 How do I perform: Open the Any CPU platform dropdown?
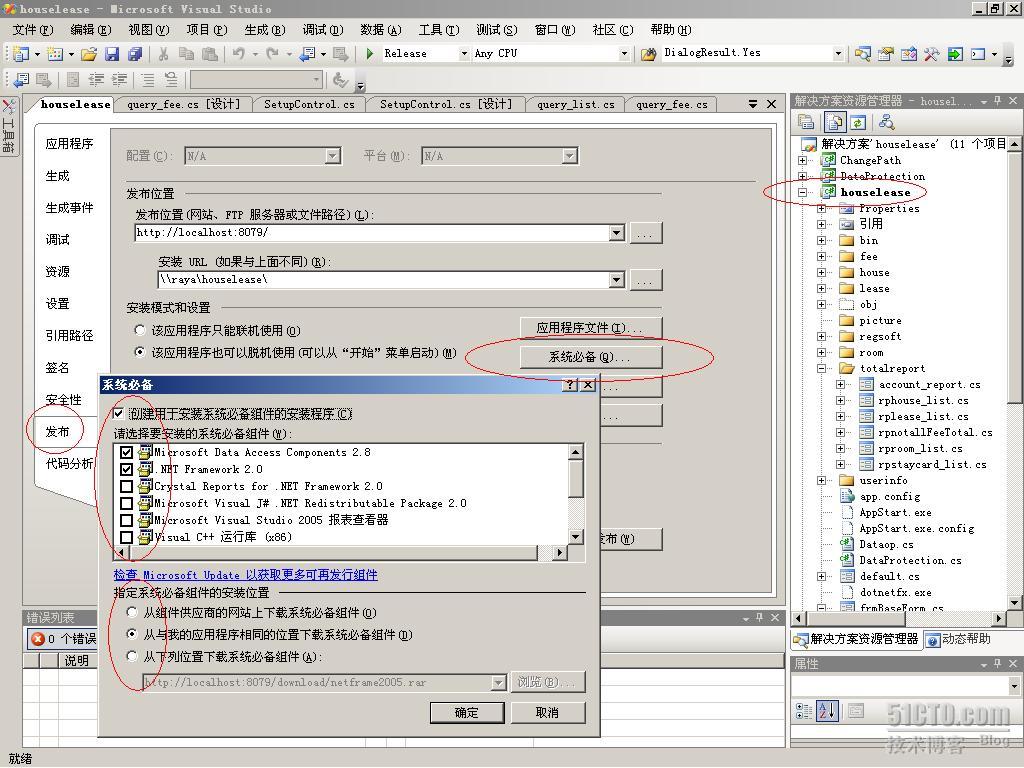(x=624, y=54)
